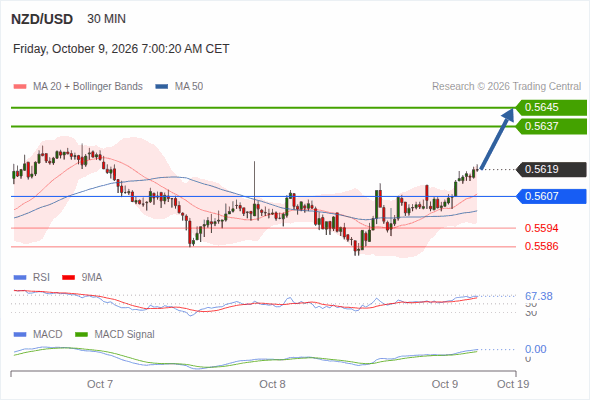
Task: Click the red 9MA legend swatch
Action: (68, 278)
